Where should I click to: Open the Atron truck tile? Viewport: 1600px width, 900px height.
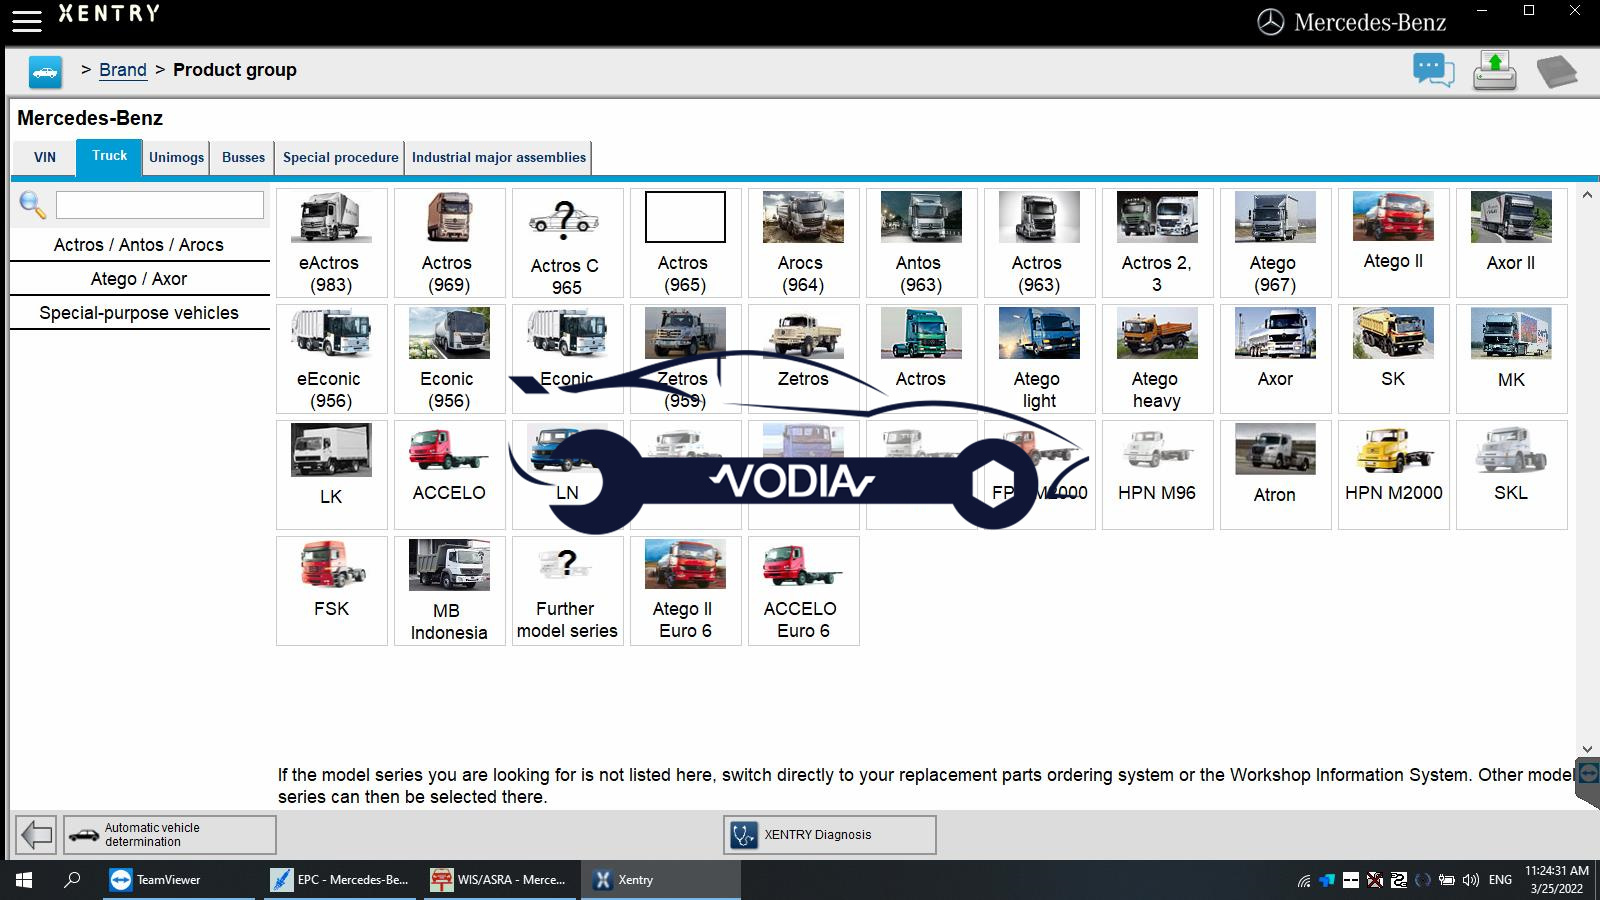[x=1276, y=475]
